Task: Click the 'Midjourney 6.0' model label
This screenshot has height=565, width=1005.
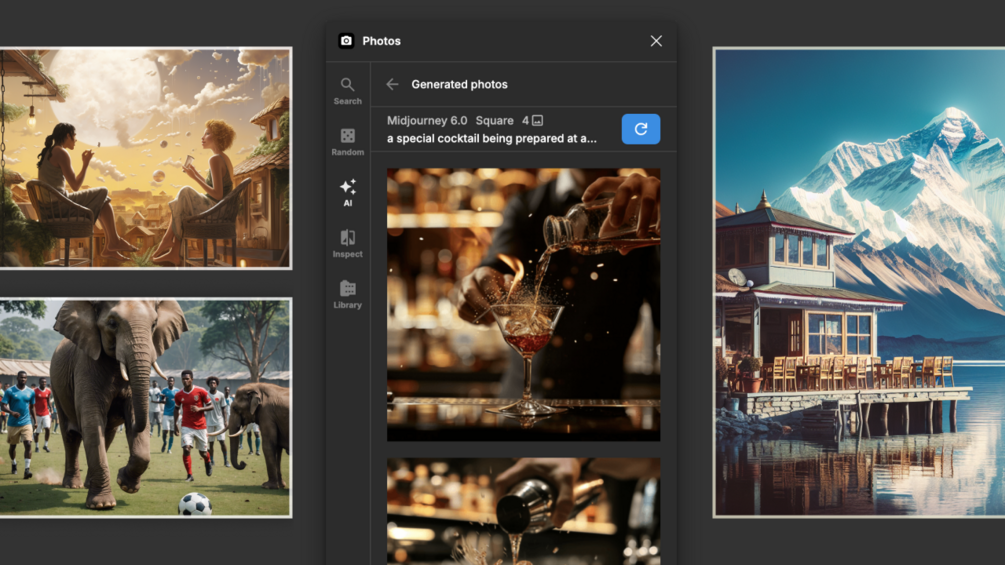Action: click(x=427, y=120)
